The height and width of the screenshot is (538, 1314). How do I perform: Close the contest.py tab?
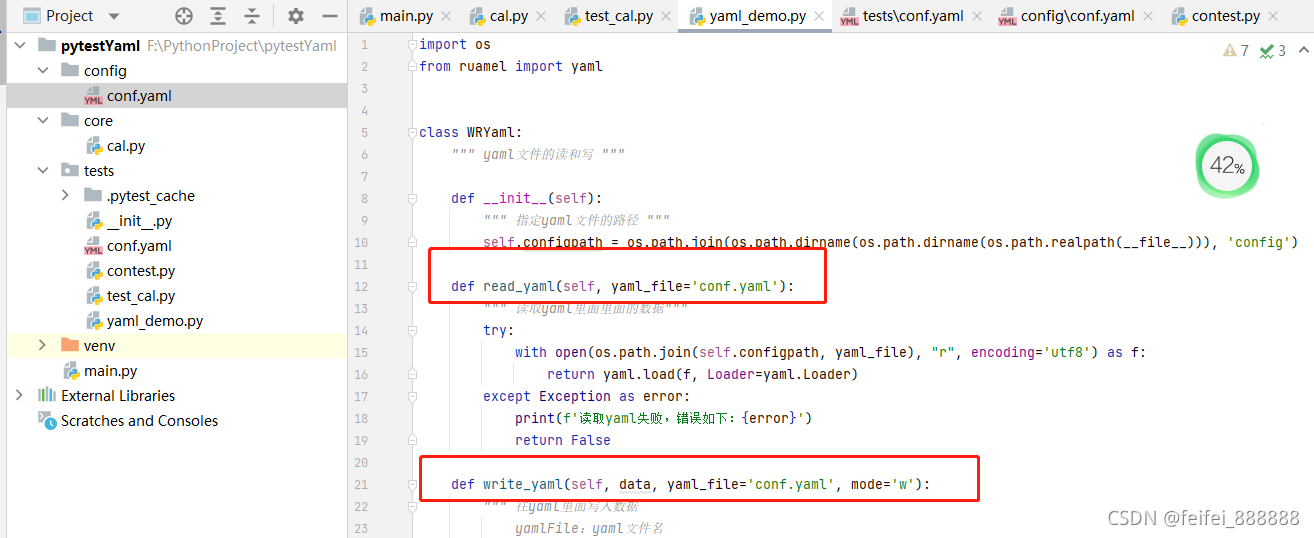[1273, 17]
